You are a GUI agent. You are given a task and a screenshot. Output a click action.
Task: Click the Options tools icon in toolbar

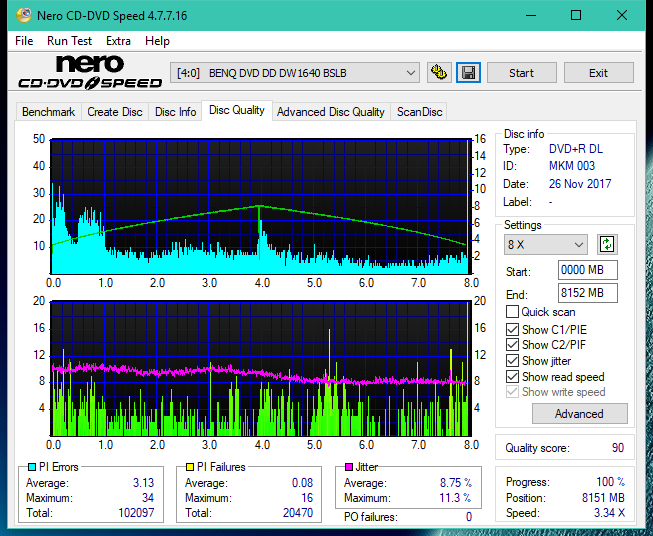point(439,73)
